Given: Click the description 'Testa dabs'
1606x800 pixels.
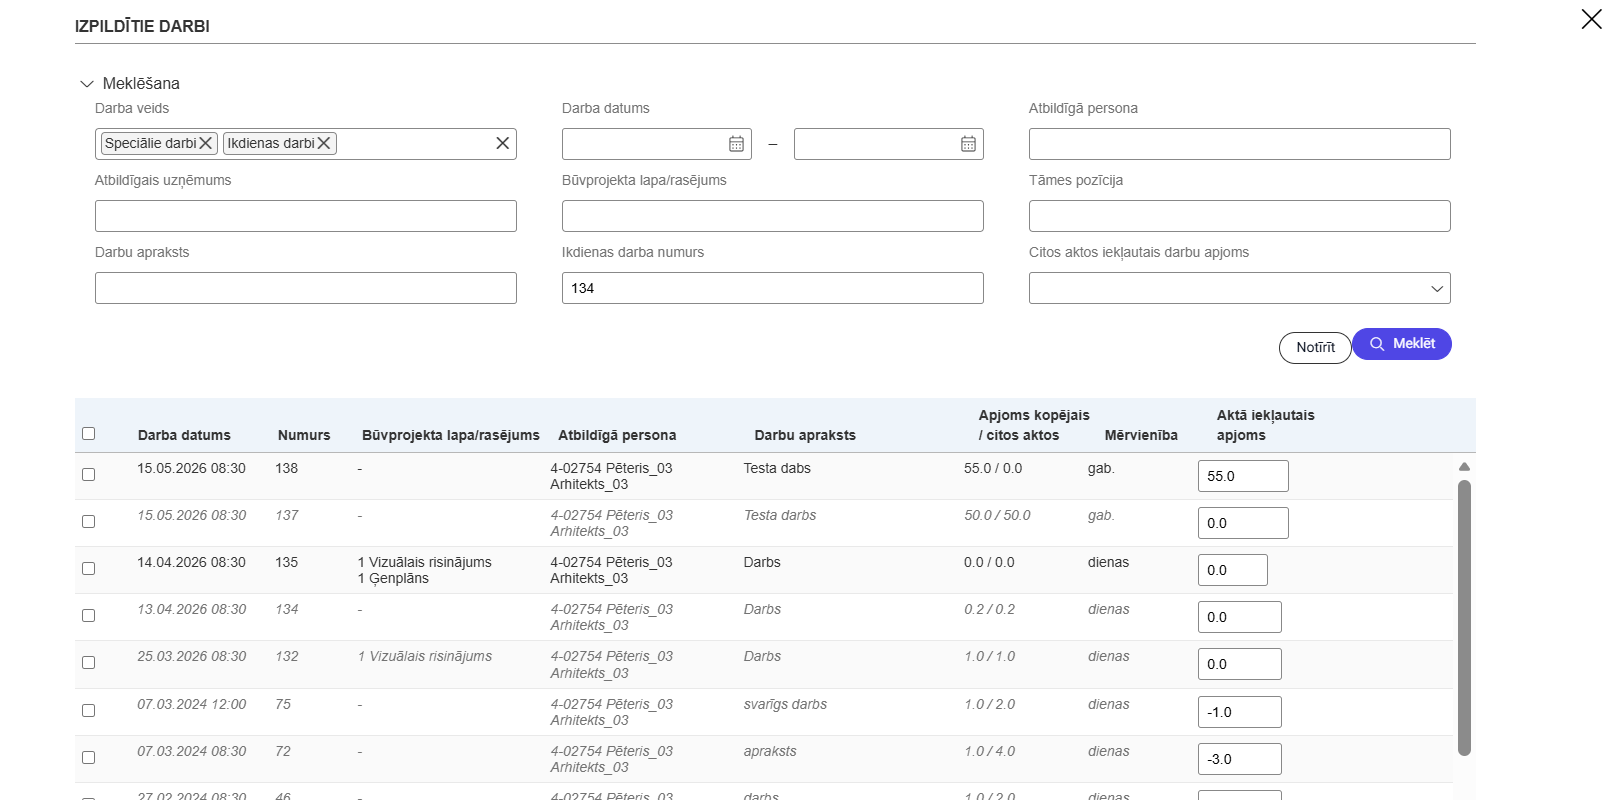Looking at the screenshot, I should coord(777,468).
